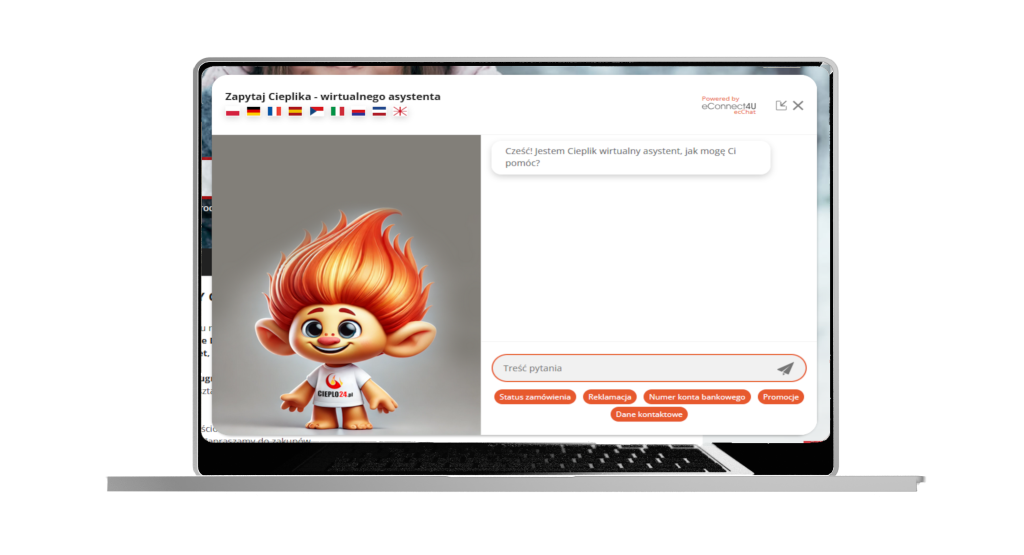
Task: Click the 'Treść pytania' question field
Action: pyautogui.click(x=632, y=368)
